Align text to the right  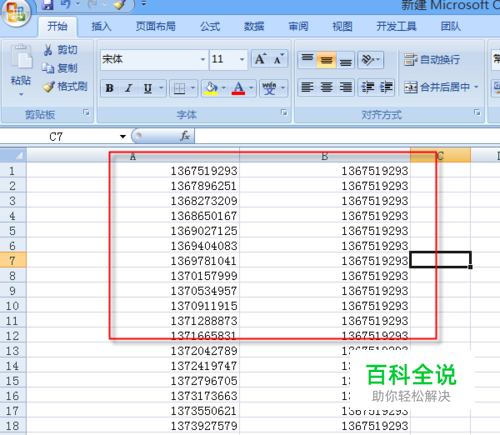pyautogui.click(x=345, y=87)
